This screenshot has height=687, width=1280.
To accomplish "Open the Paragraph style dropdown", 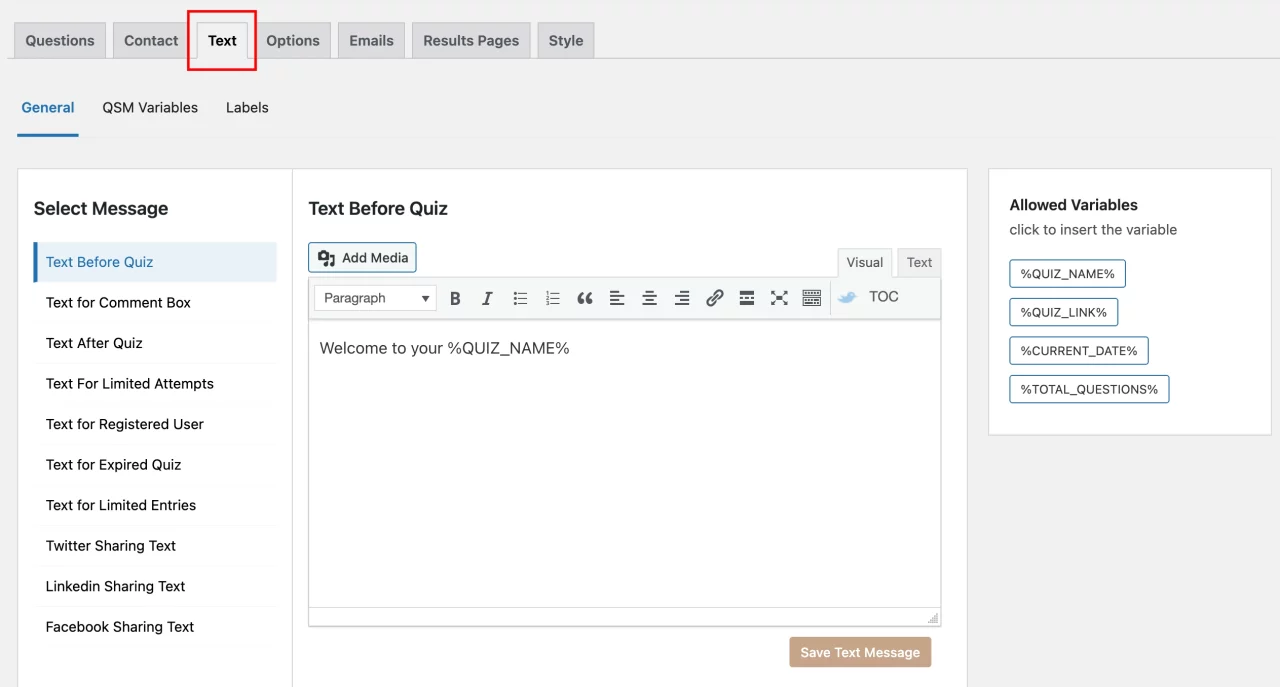I will click(374, 297).
